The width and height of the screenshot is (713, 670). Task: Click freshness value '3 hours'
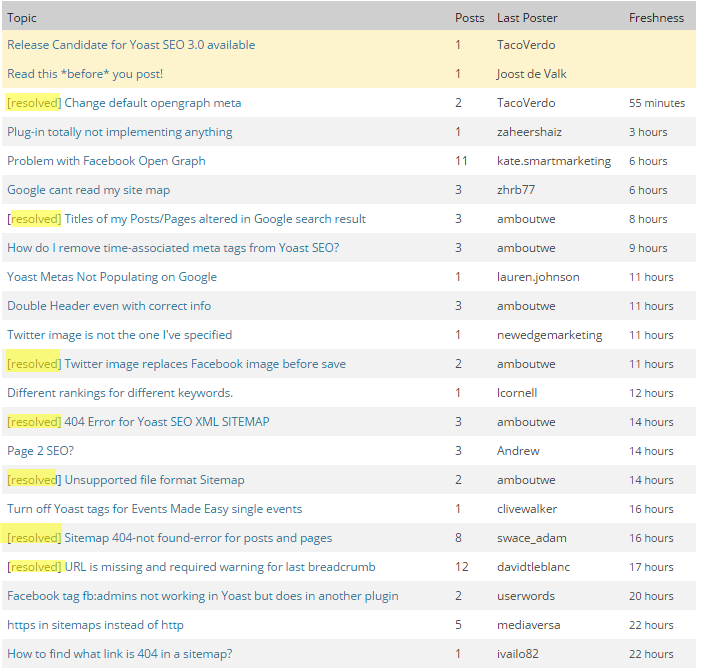click(648, 132)
